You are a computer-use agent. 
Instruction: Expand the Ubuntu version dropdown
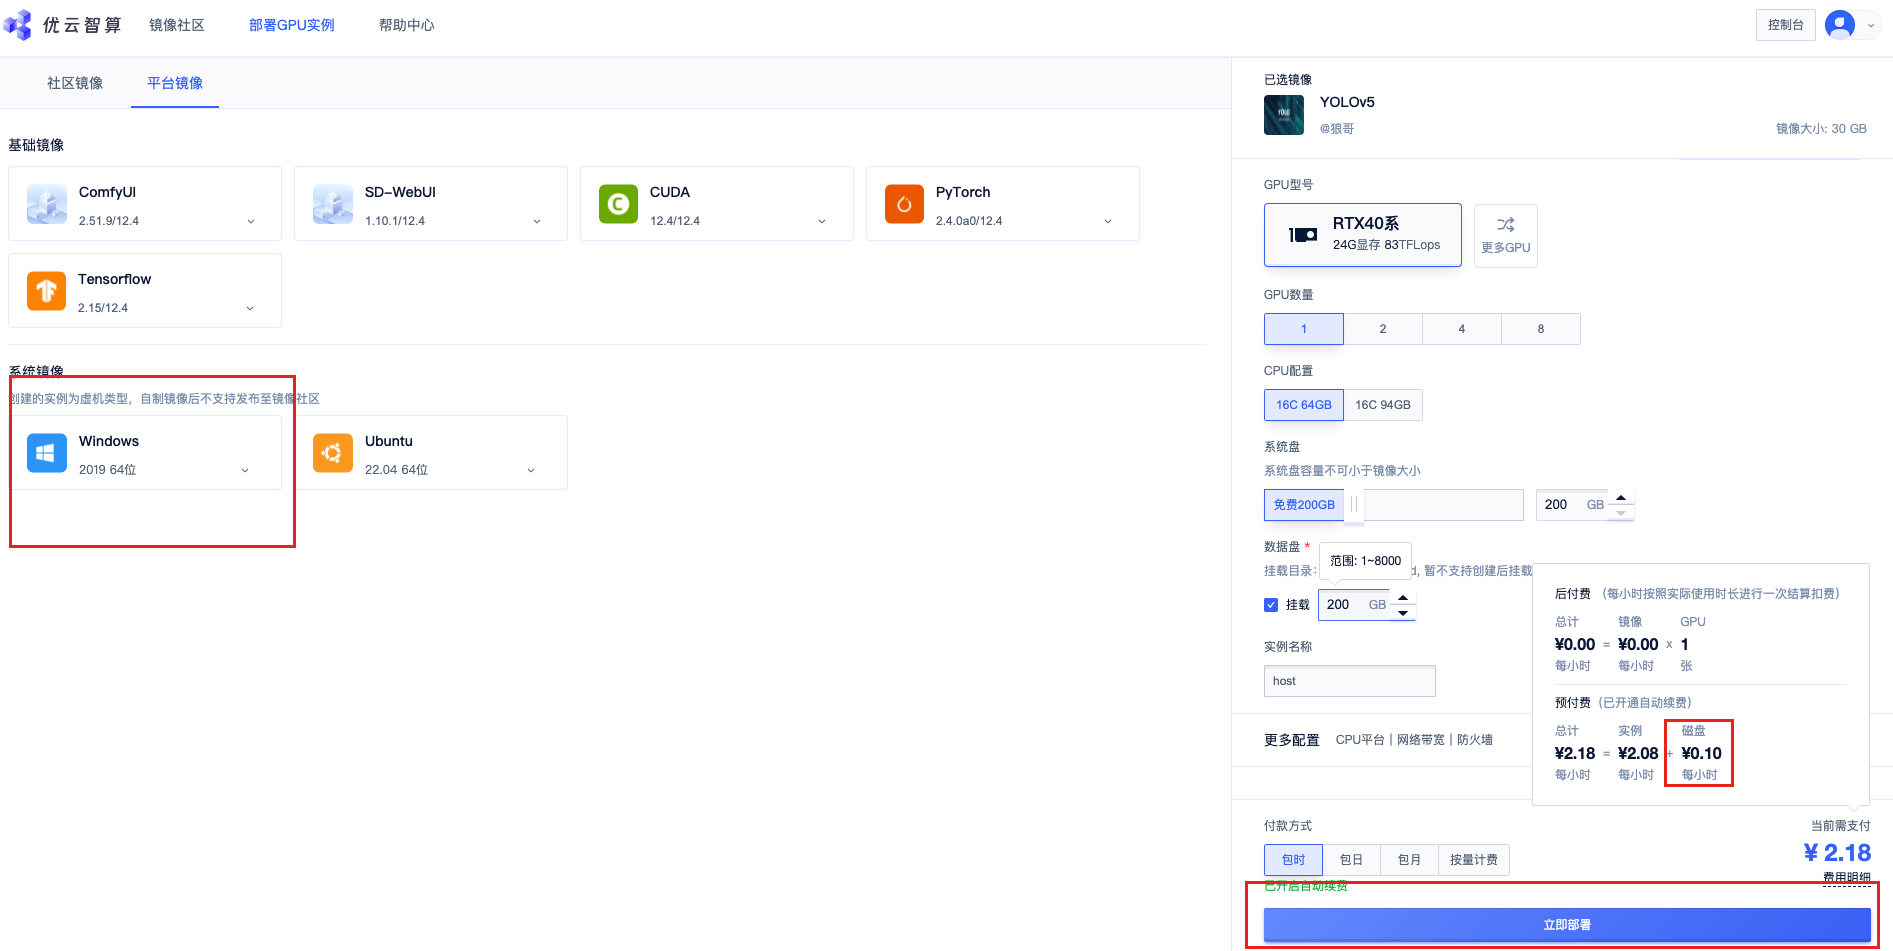tap(531, 470)
